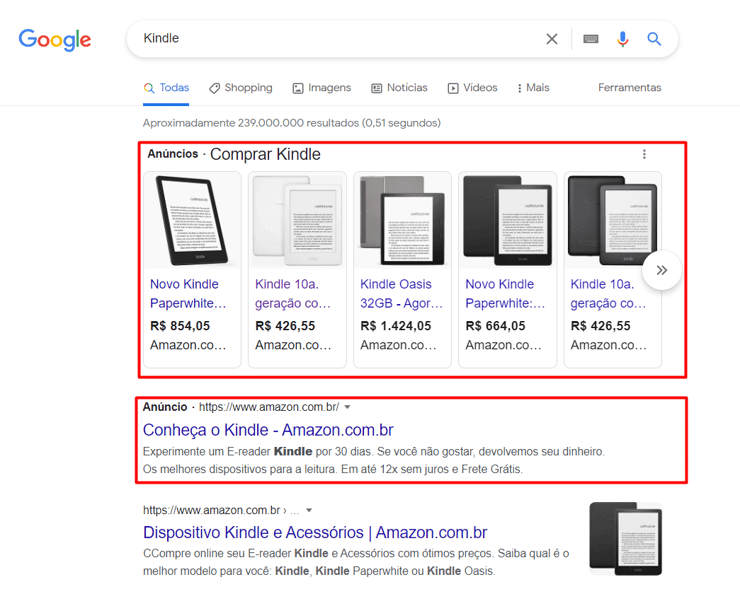Click the R$ 854,05 price
This screenshot has height=594, width=740.
(180, 326)
